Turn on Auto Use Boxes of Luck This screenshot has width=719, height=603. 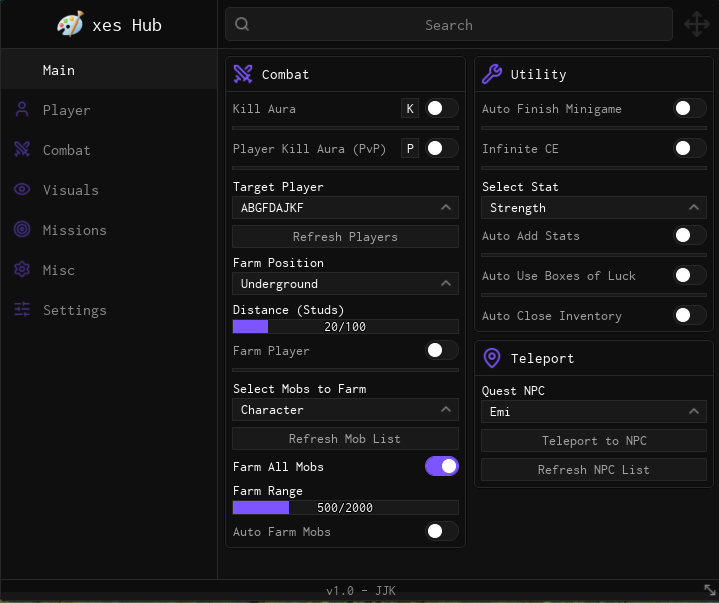690,276
